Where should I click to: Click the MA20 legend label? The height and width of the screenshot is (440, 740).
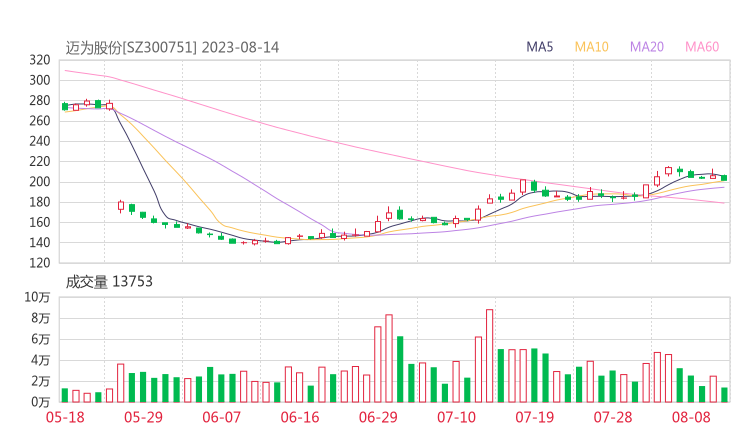click(x=647, y=47)
